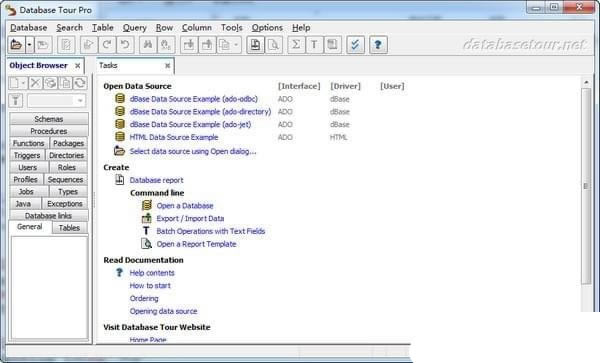
Task: Open the Help menu
Action: coord(301,28)
